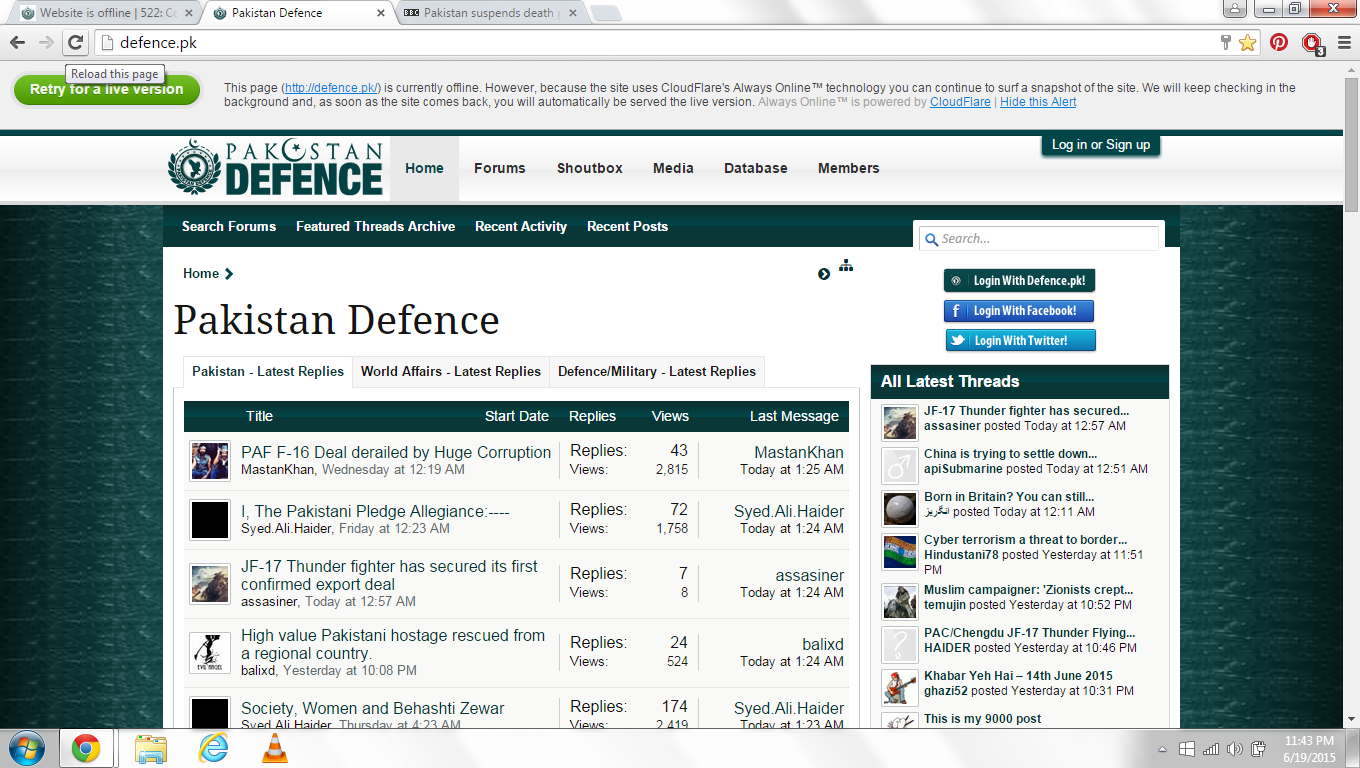This screenshot has width=1360, height=768.
Task: Open MastanKhan's avatar in the F-16 thread row
Action: point(210,460)
